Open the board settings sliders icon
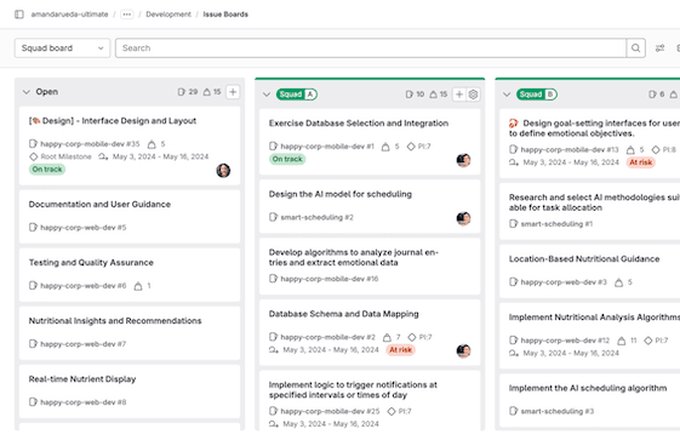This screenshot has height=440, width=680. (660, 48)
